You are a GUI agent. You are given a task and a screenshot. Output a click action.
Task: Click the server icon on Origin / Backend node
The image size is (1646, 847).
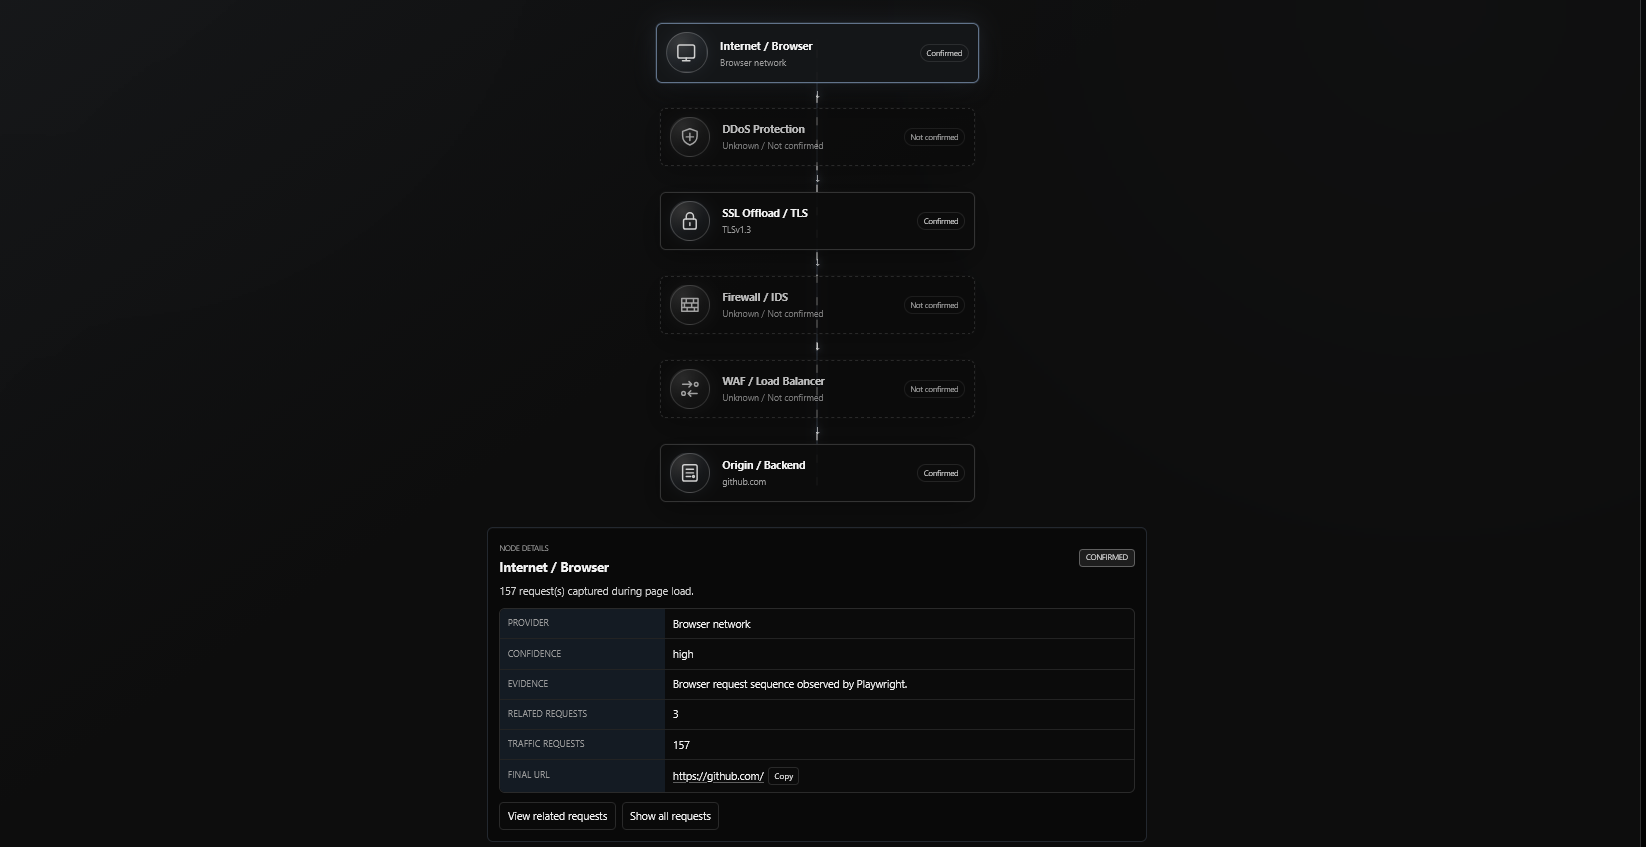point(690,473)
